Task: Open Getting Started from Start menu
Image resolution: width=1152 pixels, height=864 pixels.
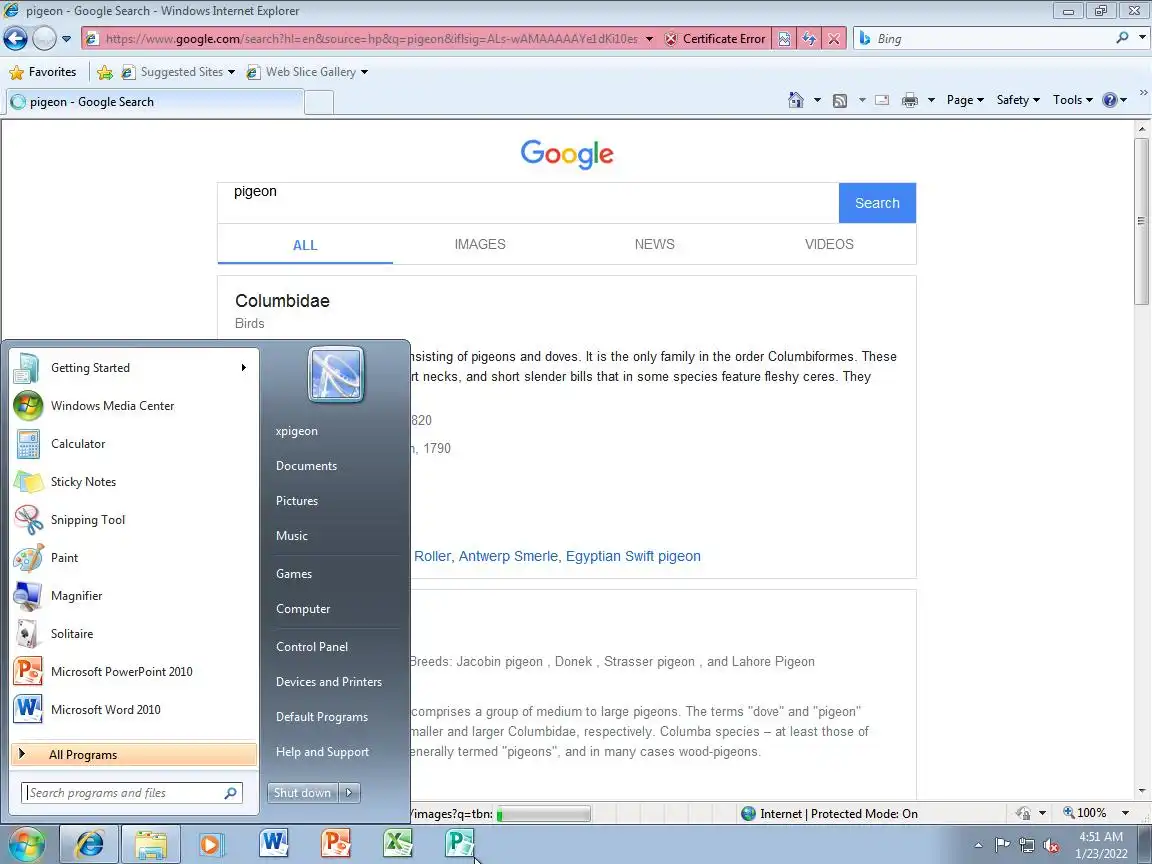Action: (x=132, y=368)
